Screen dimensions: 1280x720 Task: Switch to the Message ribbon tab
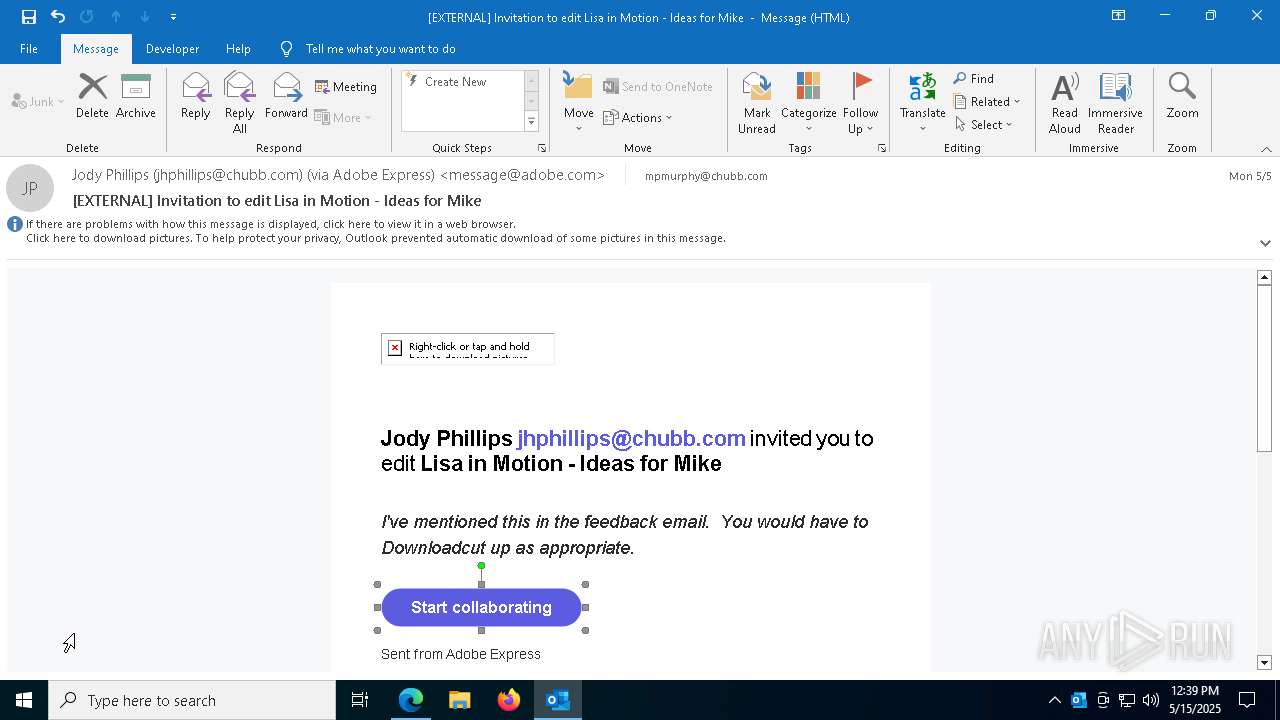coord(96,48)
